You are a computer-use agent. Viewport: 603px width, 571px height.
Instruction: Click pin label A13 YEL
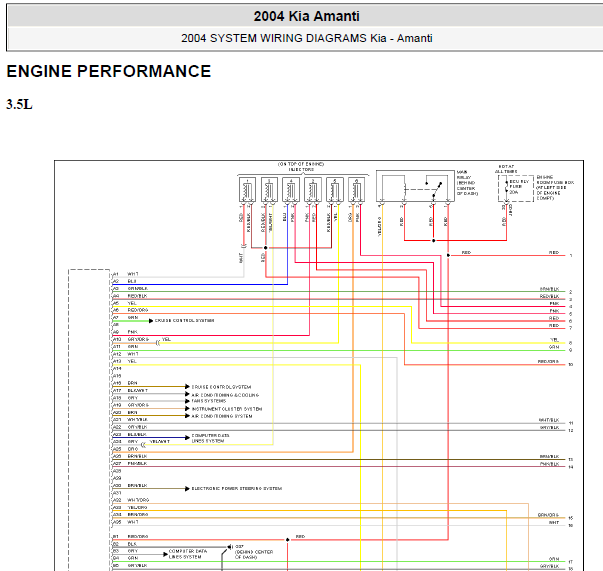pos(125,361)
